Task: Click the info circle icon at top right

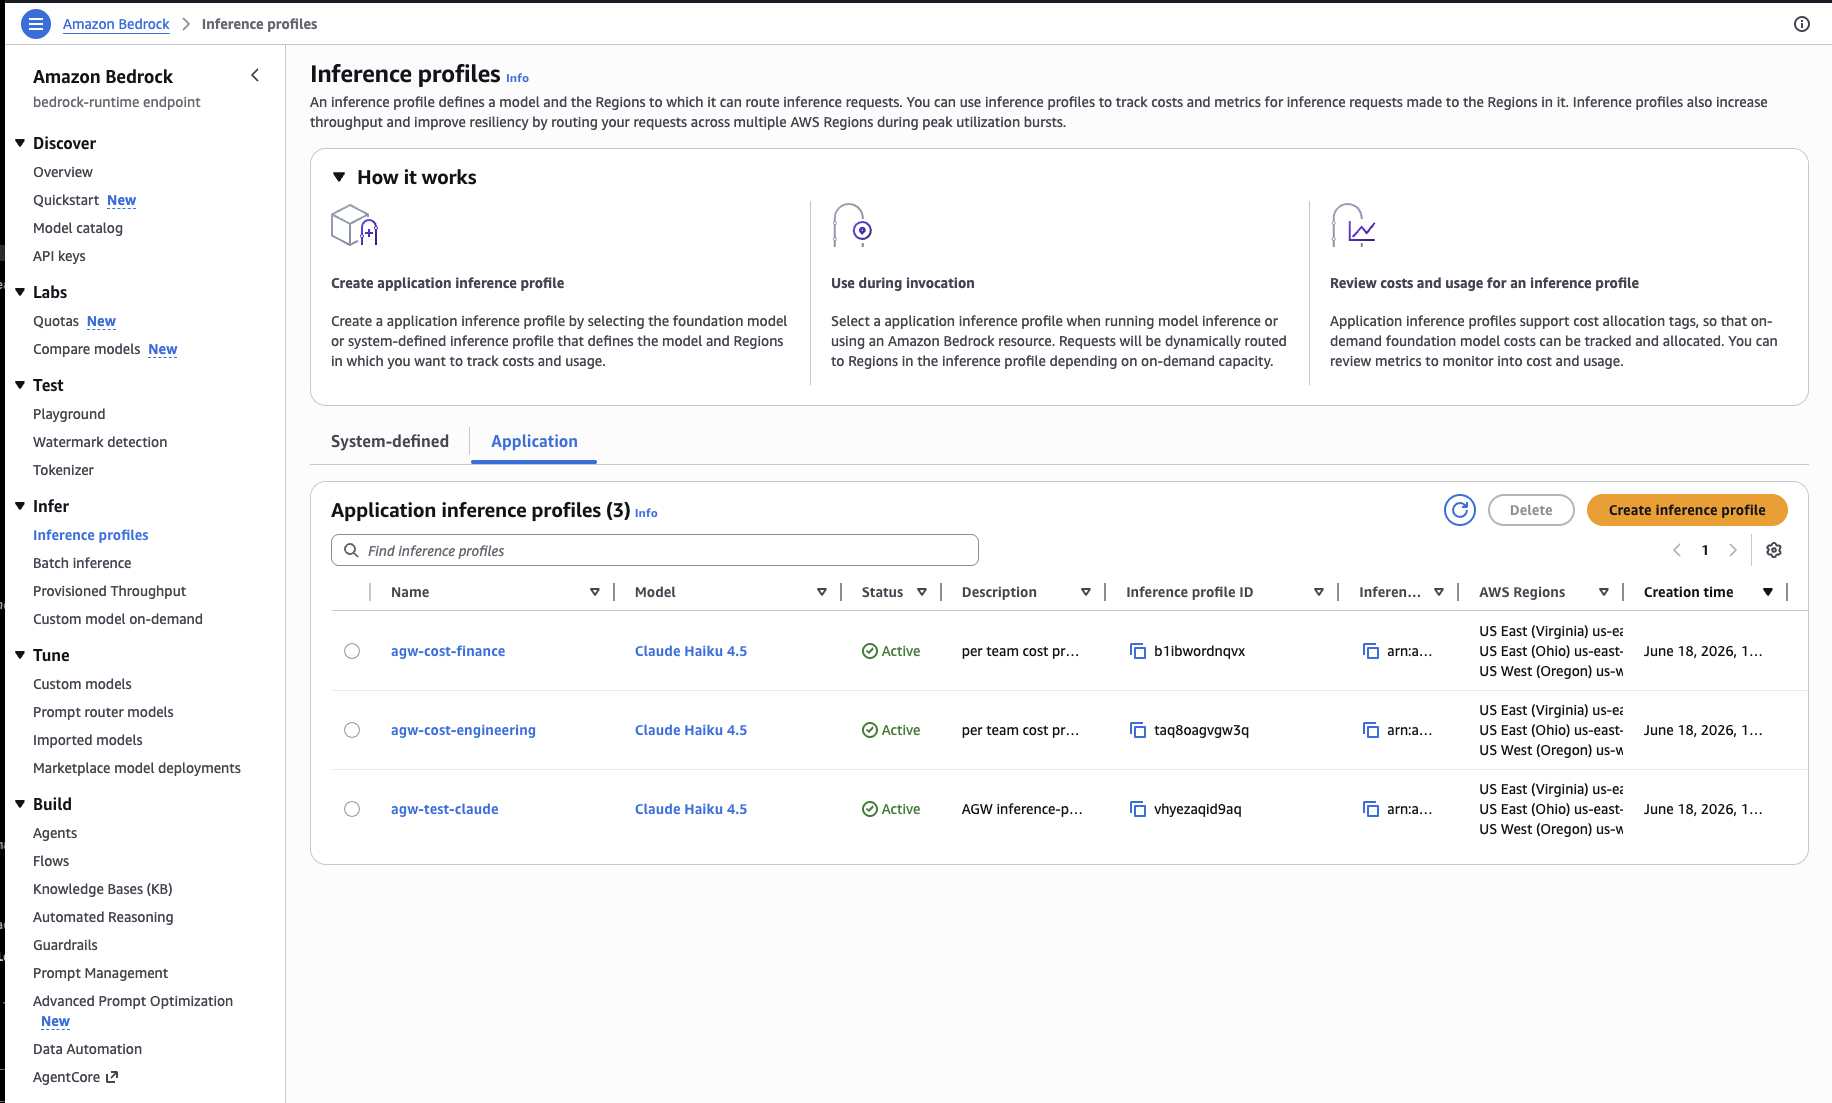Action: coord(1802,24)
